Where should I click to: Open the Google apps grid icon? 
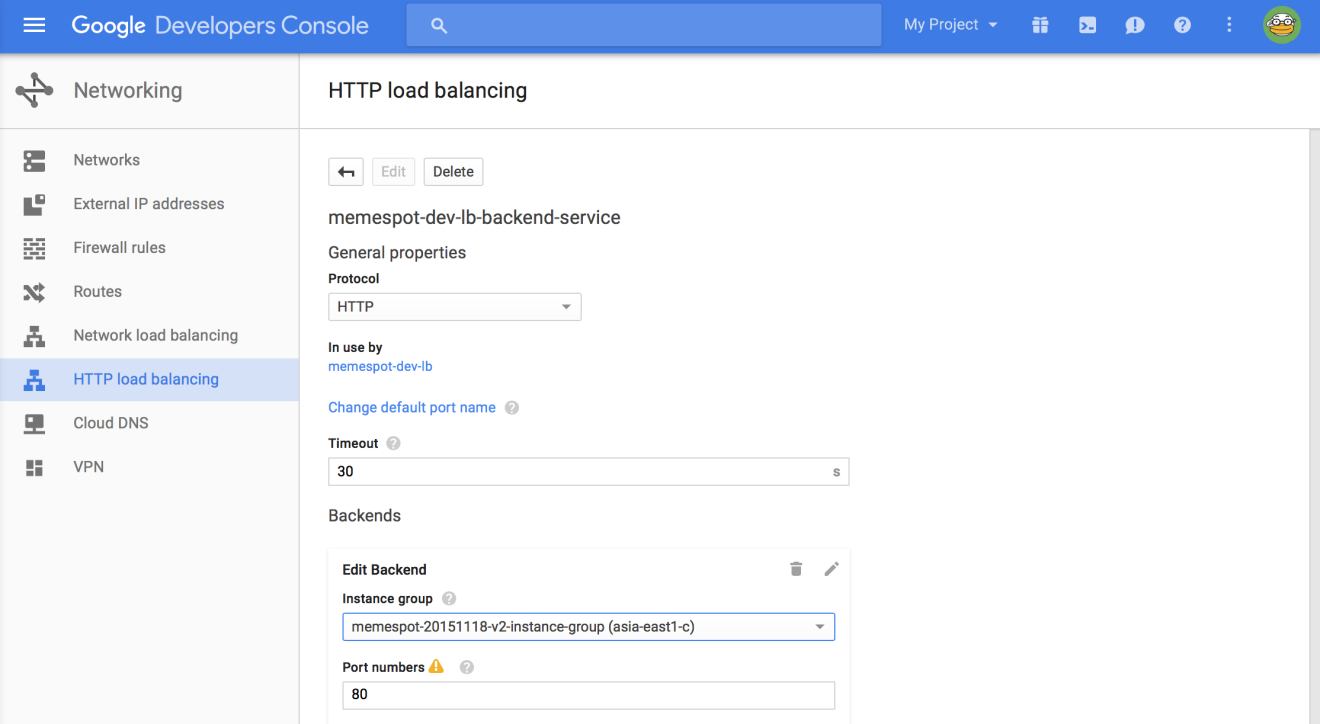coord(1040,24)
